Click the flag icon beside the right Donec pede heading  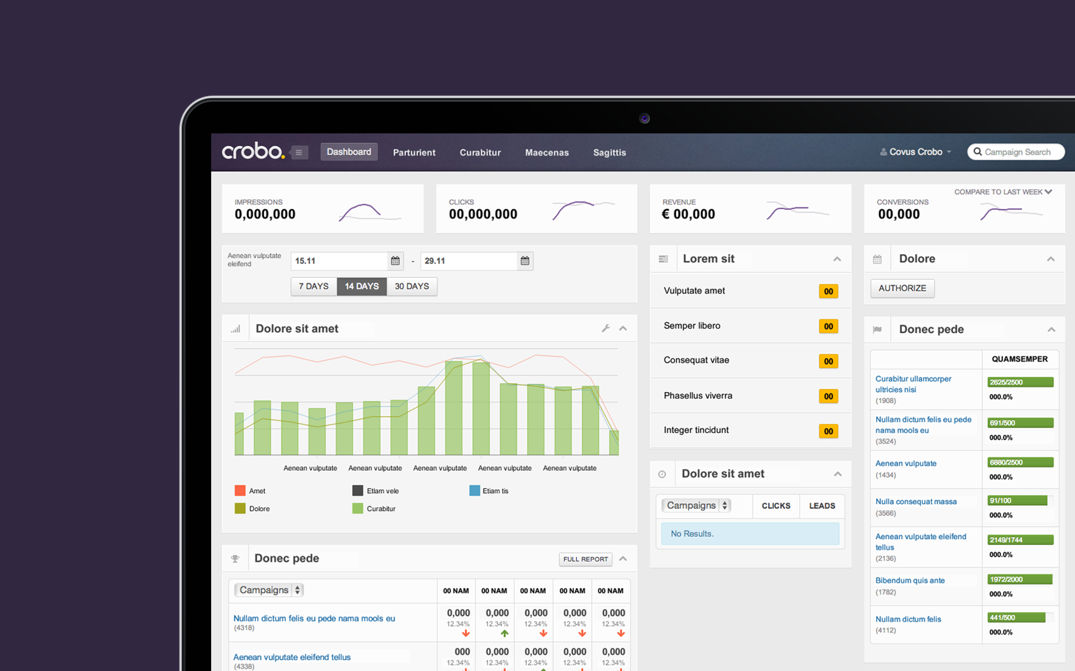tap(877, 330)
